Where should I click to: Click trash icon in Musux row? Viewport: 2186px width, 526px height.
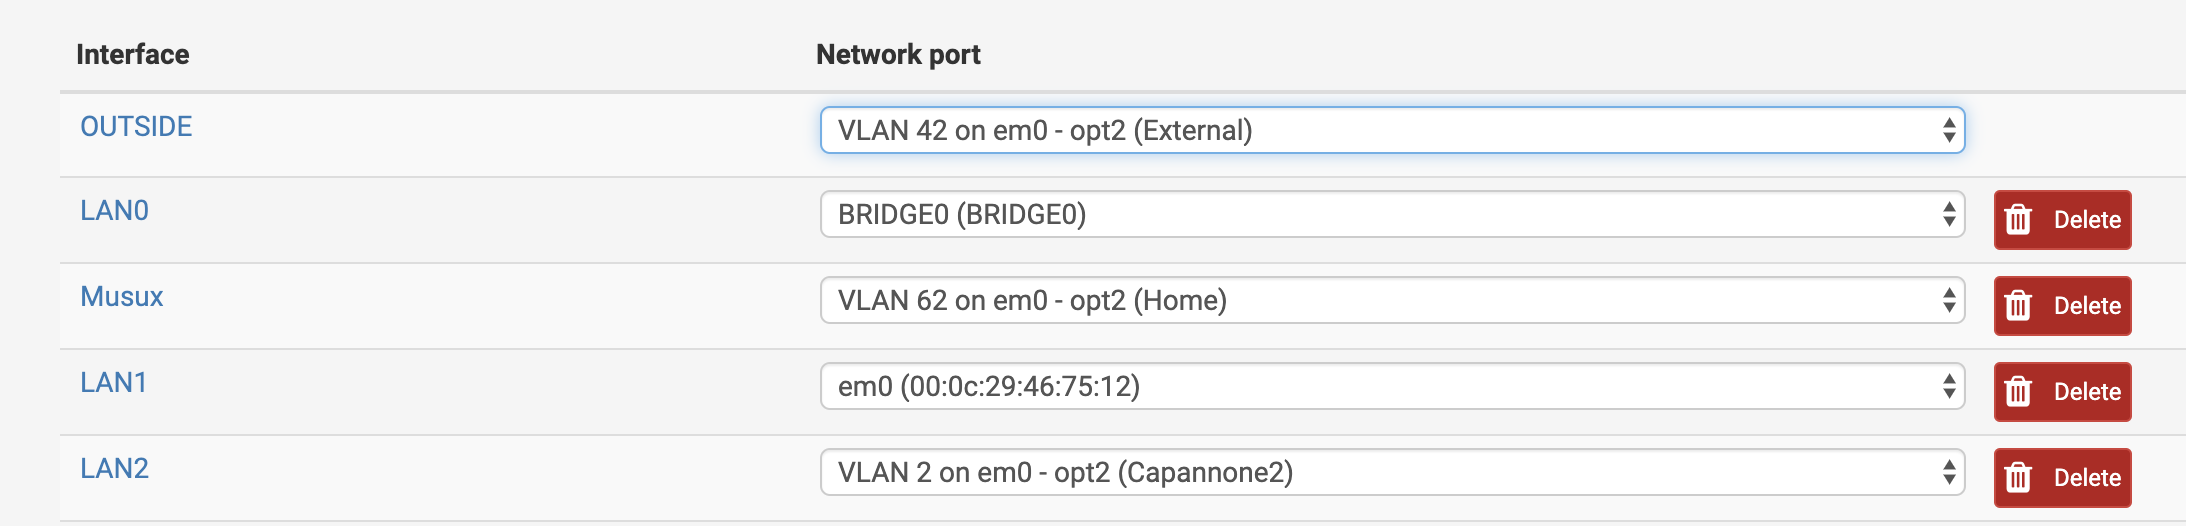point(2018,305)
